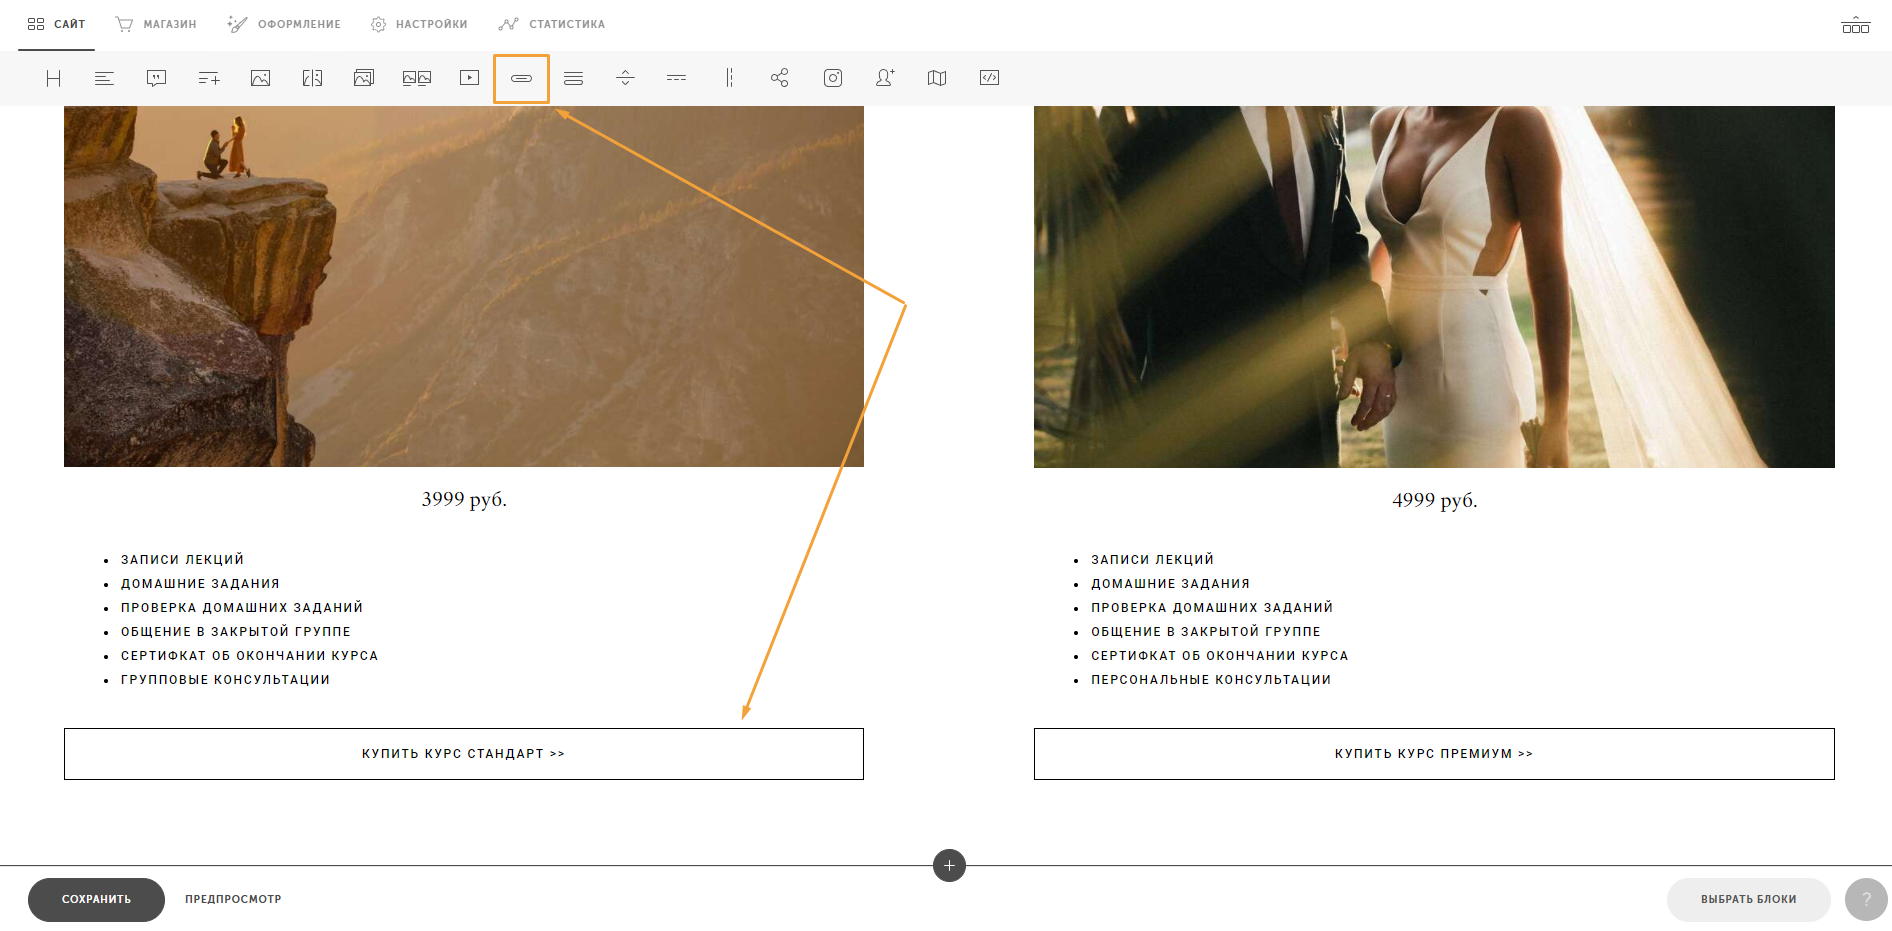Open the Статистика section
Viewport: 1892px width, 931px height.
pos(552,24)
